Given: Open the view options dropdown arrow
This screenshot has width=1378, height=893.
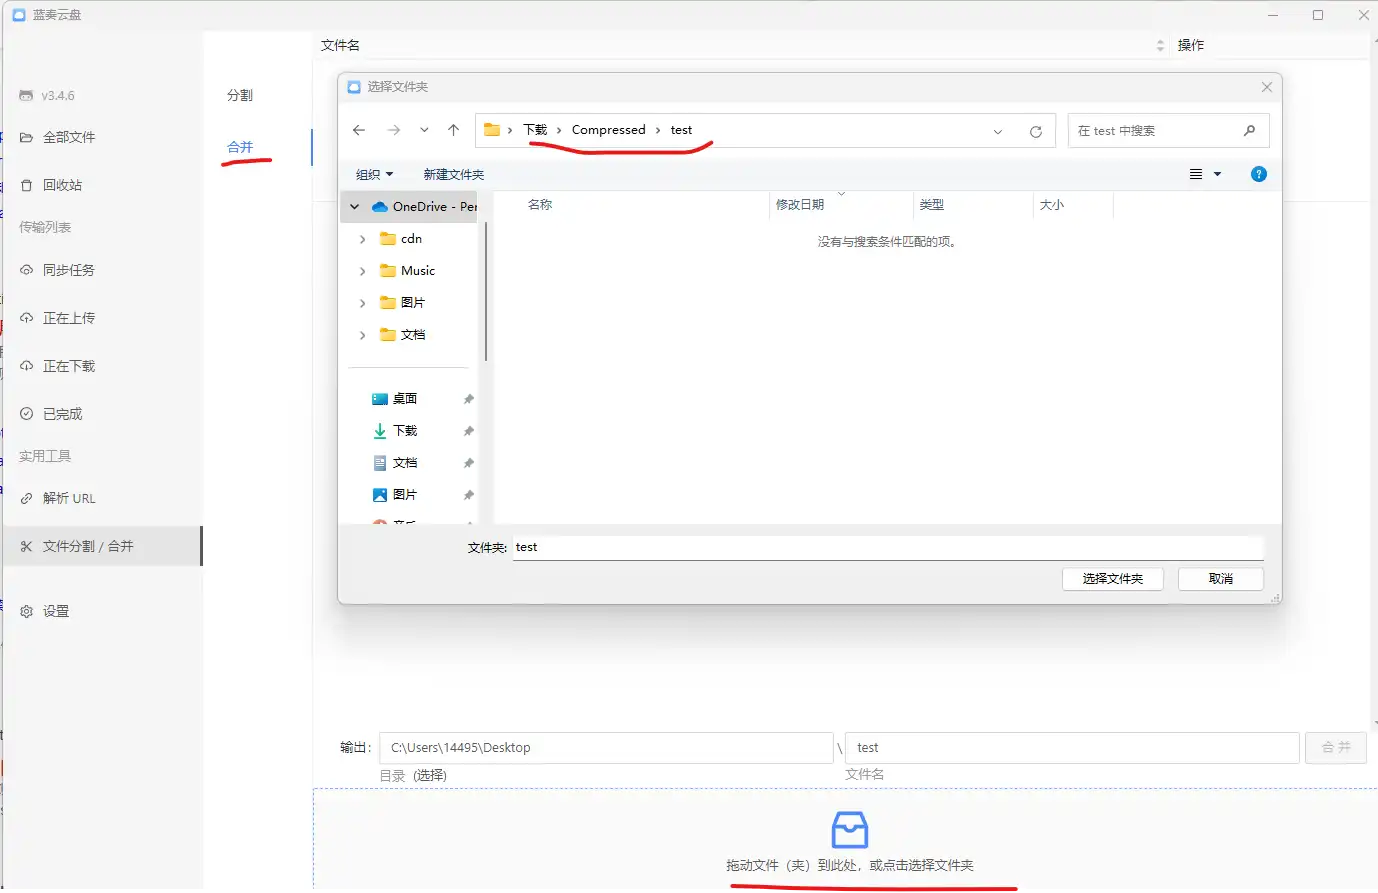Looking at the screenshot, I should coord(1217,174).
